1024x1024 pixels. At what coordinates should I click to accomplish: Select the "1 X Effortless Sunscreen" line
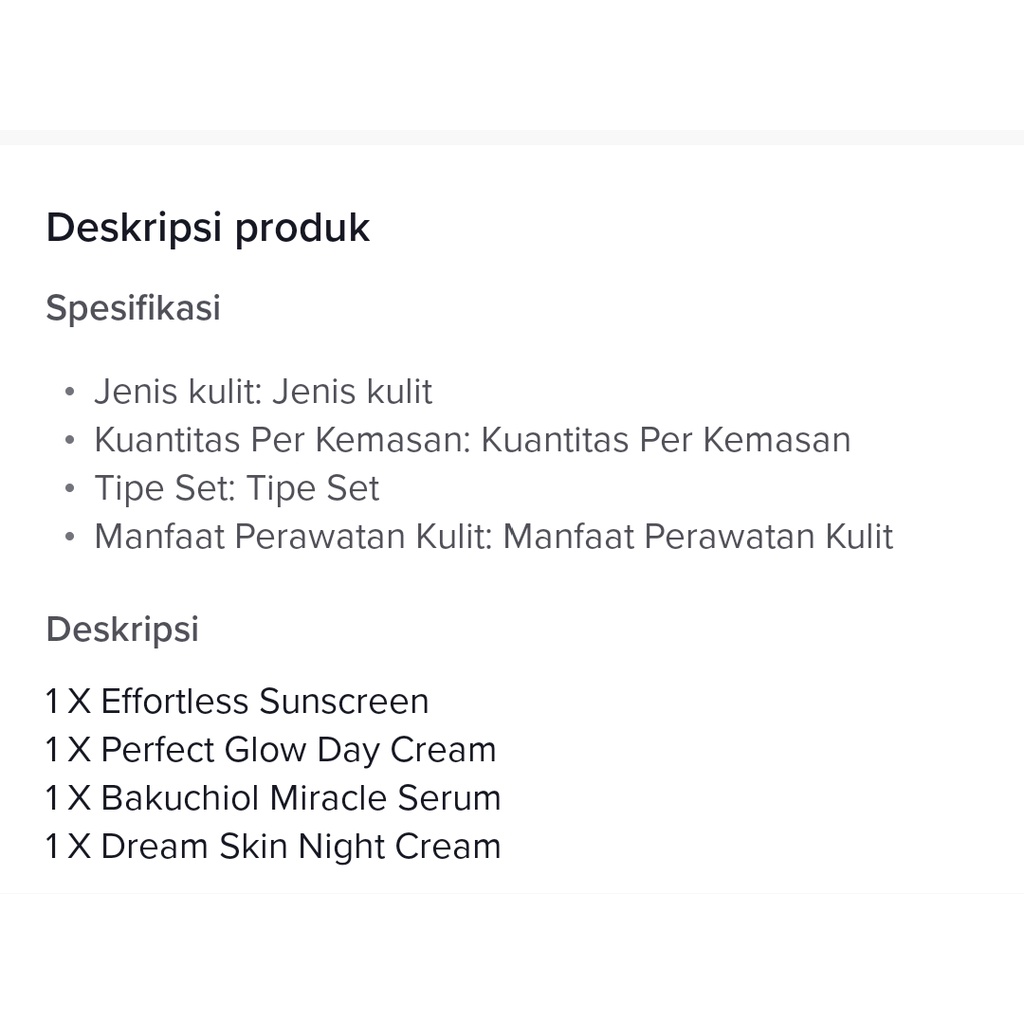coord(237,701)
